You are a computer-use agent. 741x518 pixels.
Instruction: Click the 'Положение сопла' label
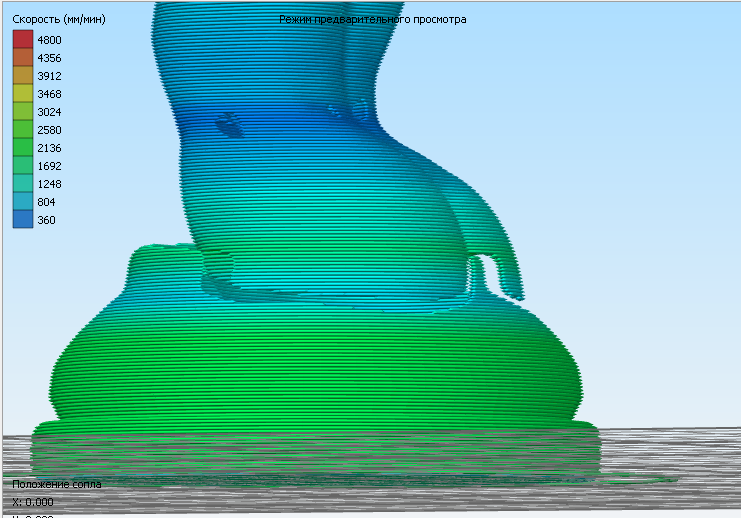[x=57, y=484]
